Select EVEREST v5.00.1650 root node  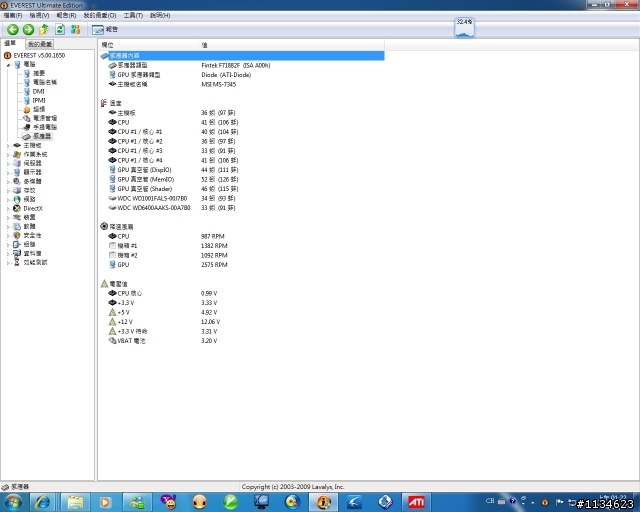pyautogui.click(x=39, y=55)
